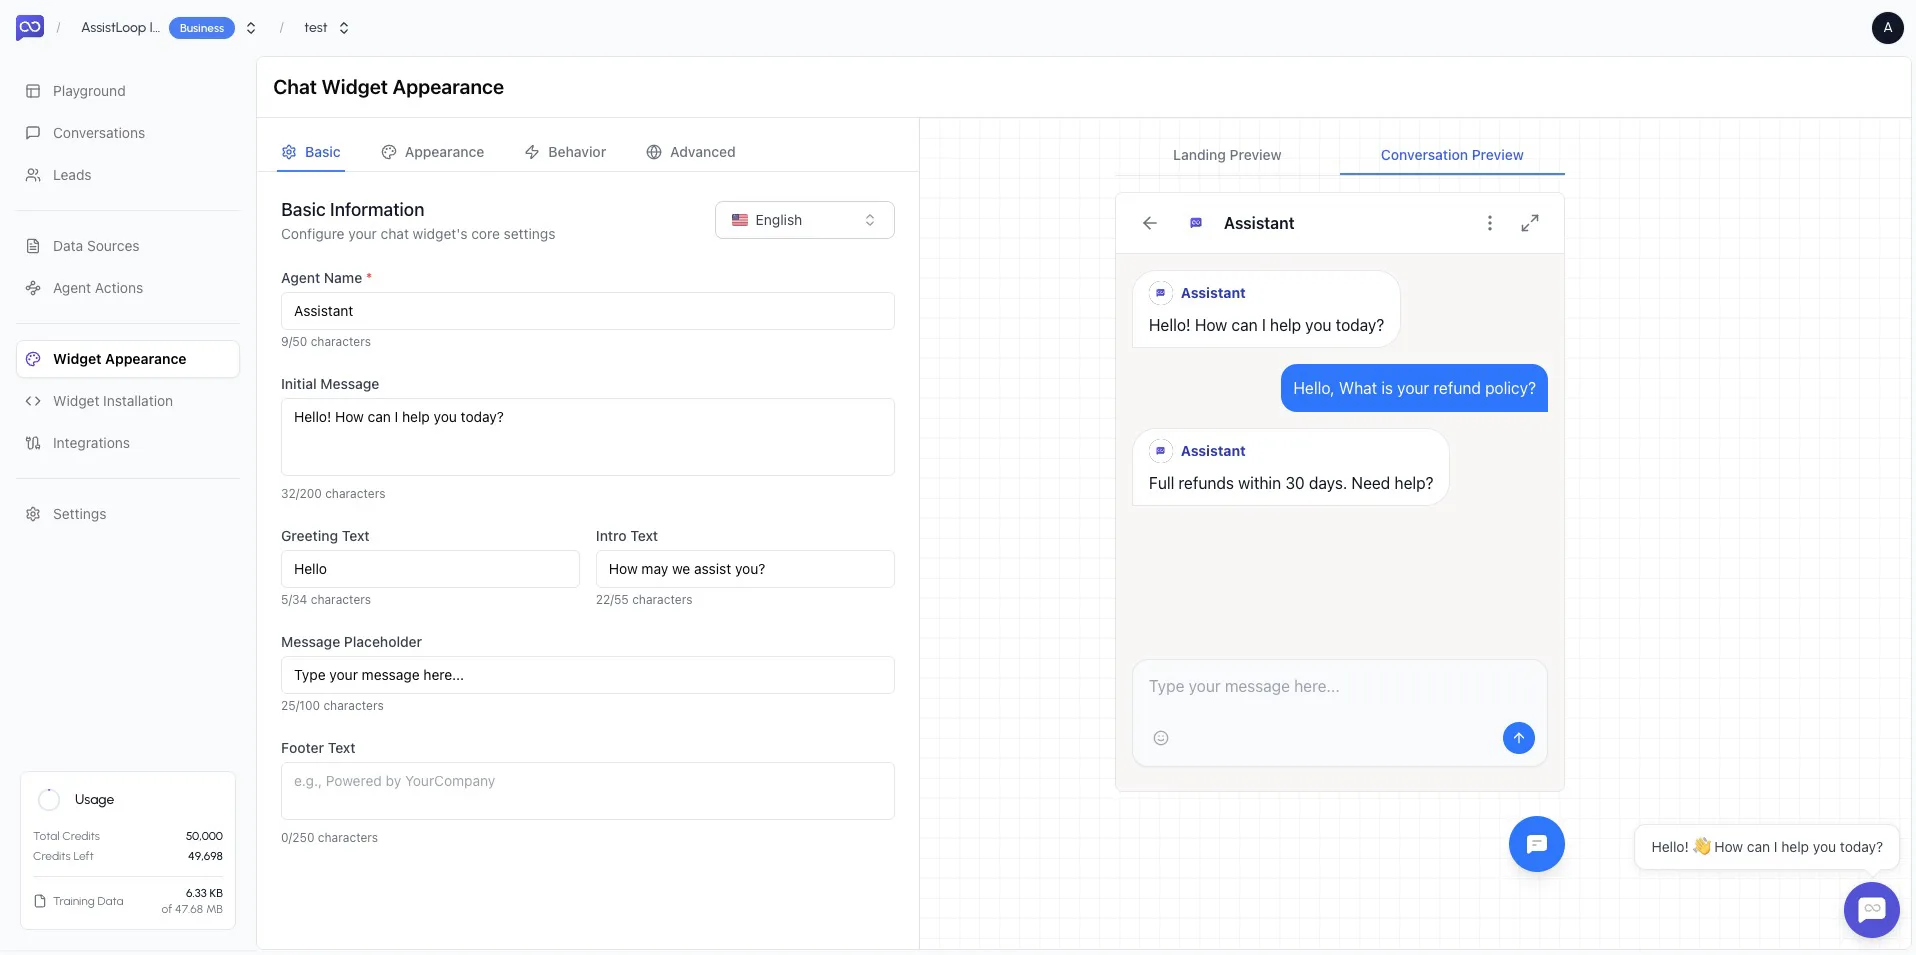This screenshot has width=1916, height=955.
Task: Switch to the Behavior tab
Action: [x=566, y=152]
